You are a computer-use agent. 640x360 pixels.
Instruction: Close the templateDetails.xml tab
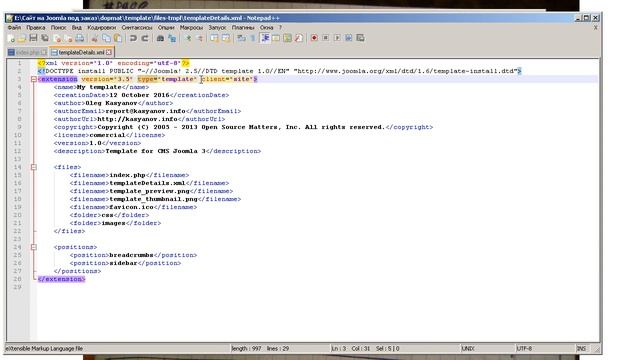point(109,53)
